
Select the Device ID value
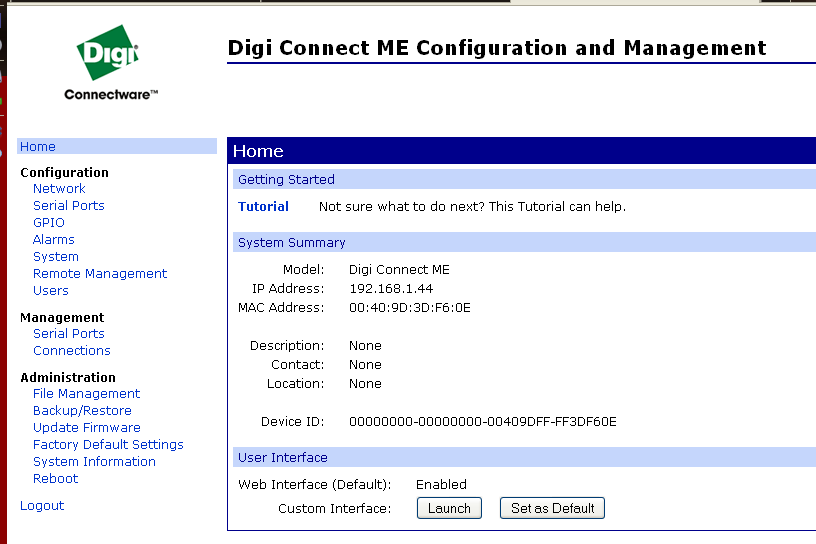point(482,422)
